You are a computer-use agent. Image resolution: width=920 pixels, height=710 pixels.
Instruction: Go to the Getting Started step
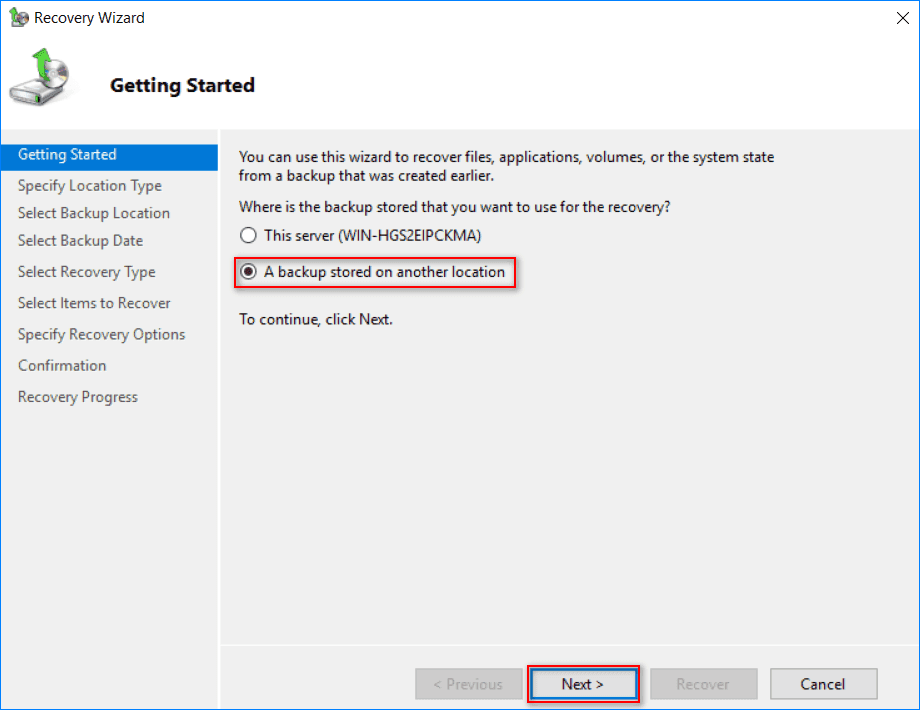pyautogui.click(x=67, y=155)
